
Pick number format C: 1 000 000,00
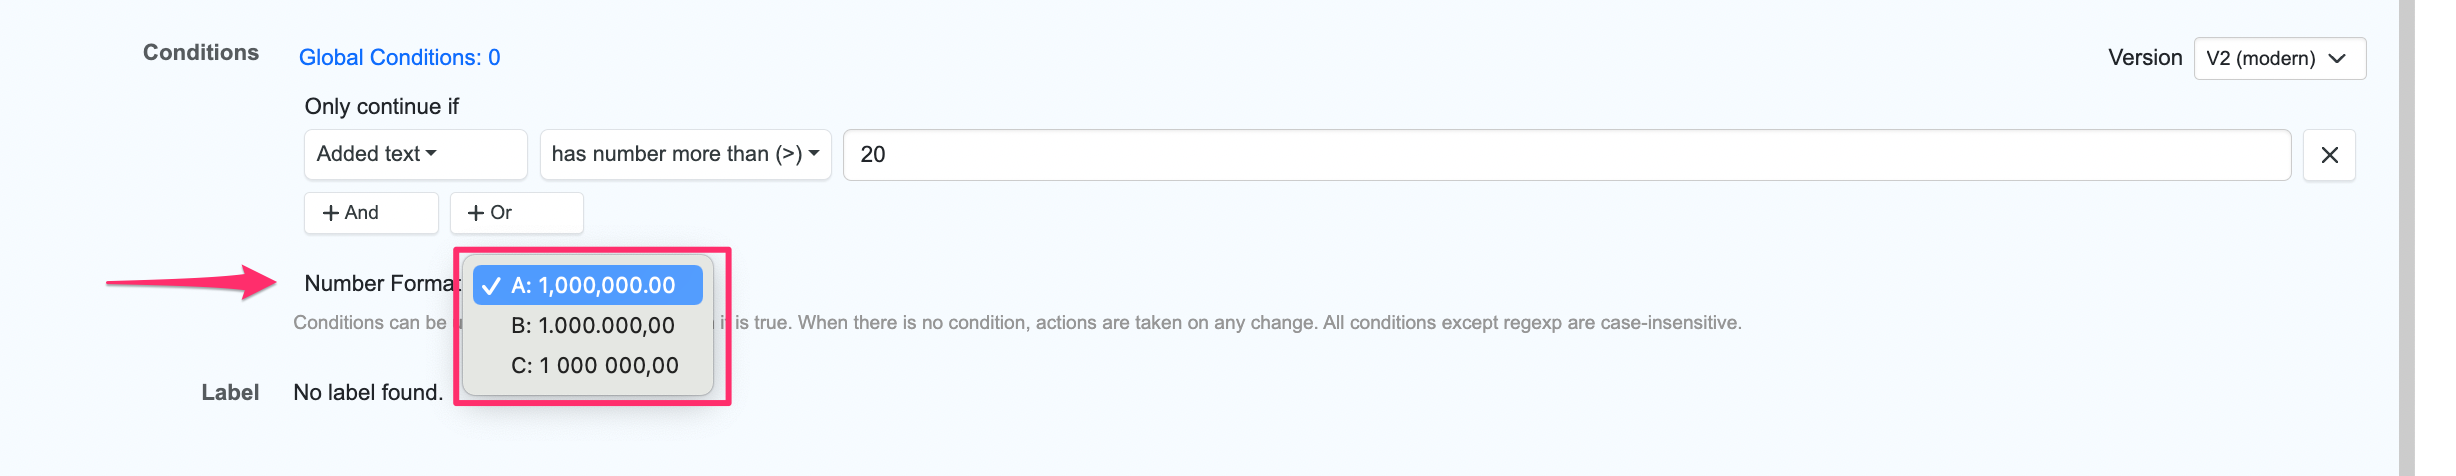(594, 365)
